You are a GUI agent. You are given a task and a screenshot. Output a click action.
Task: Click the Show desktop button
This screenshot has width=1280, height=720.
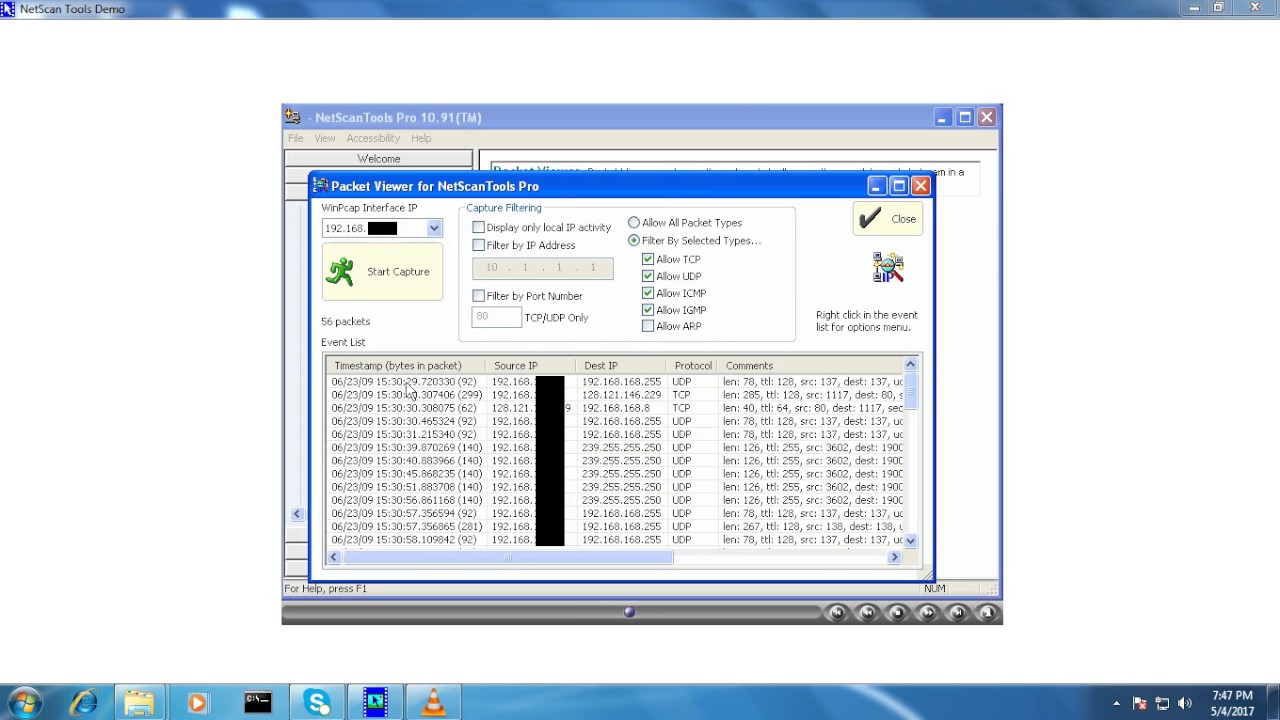point(1273,703)
